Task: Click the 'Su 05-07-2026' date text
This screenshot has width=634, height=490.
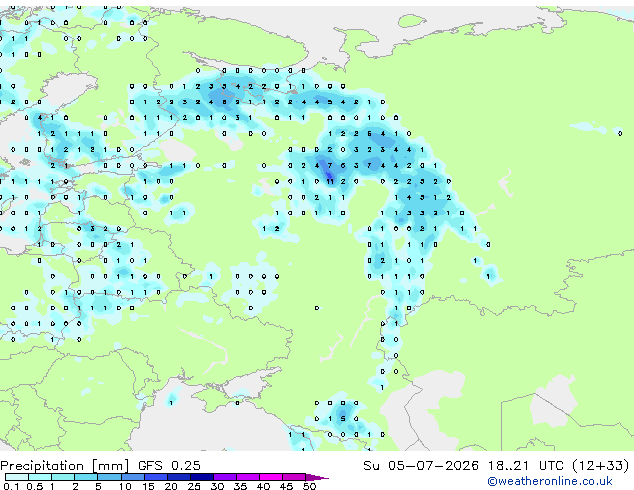Action: coord(421,465)
